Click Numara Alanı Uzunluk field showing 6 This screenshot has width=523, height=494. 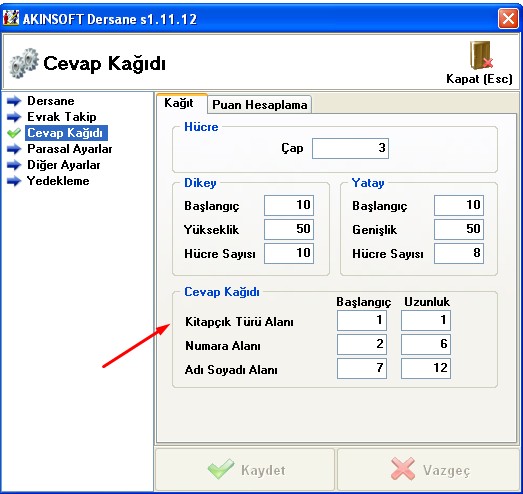(426, 344)
